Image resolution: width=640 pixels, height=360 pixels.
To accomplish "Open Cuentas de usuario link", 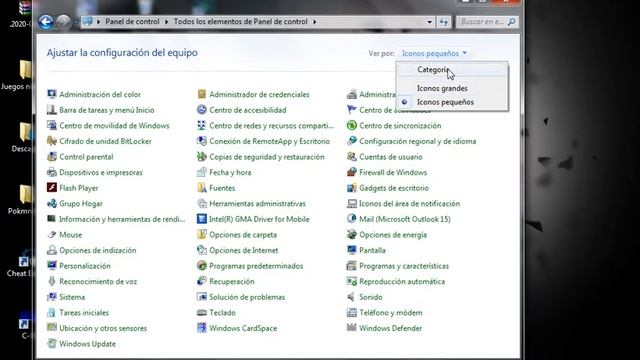I will (x=391, y=157).
